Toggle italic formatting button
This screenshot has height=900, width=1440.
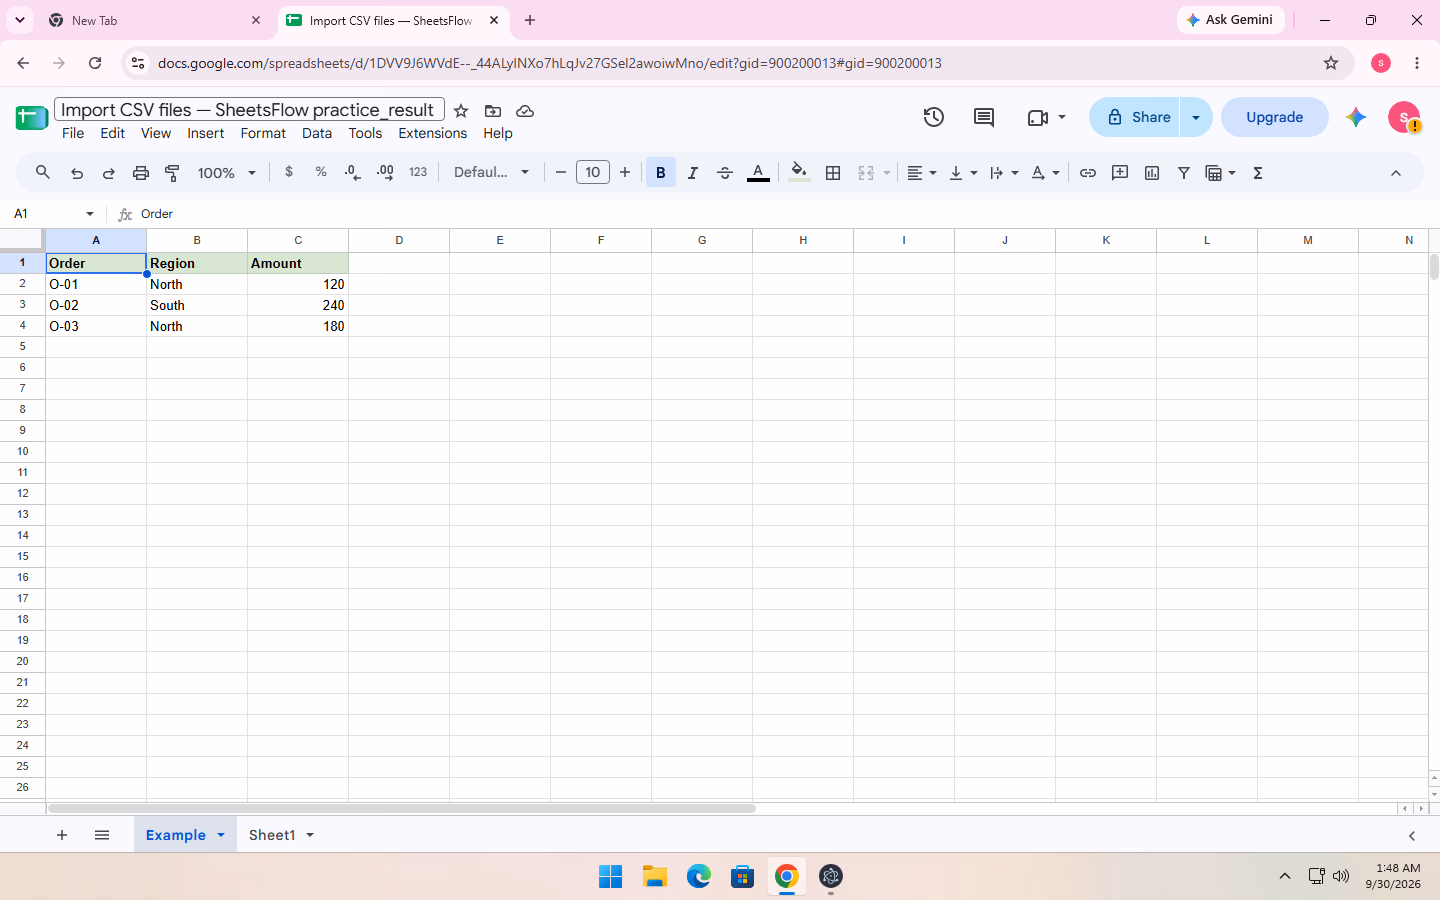pos(693,173)
